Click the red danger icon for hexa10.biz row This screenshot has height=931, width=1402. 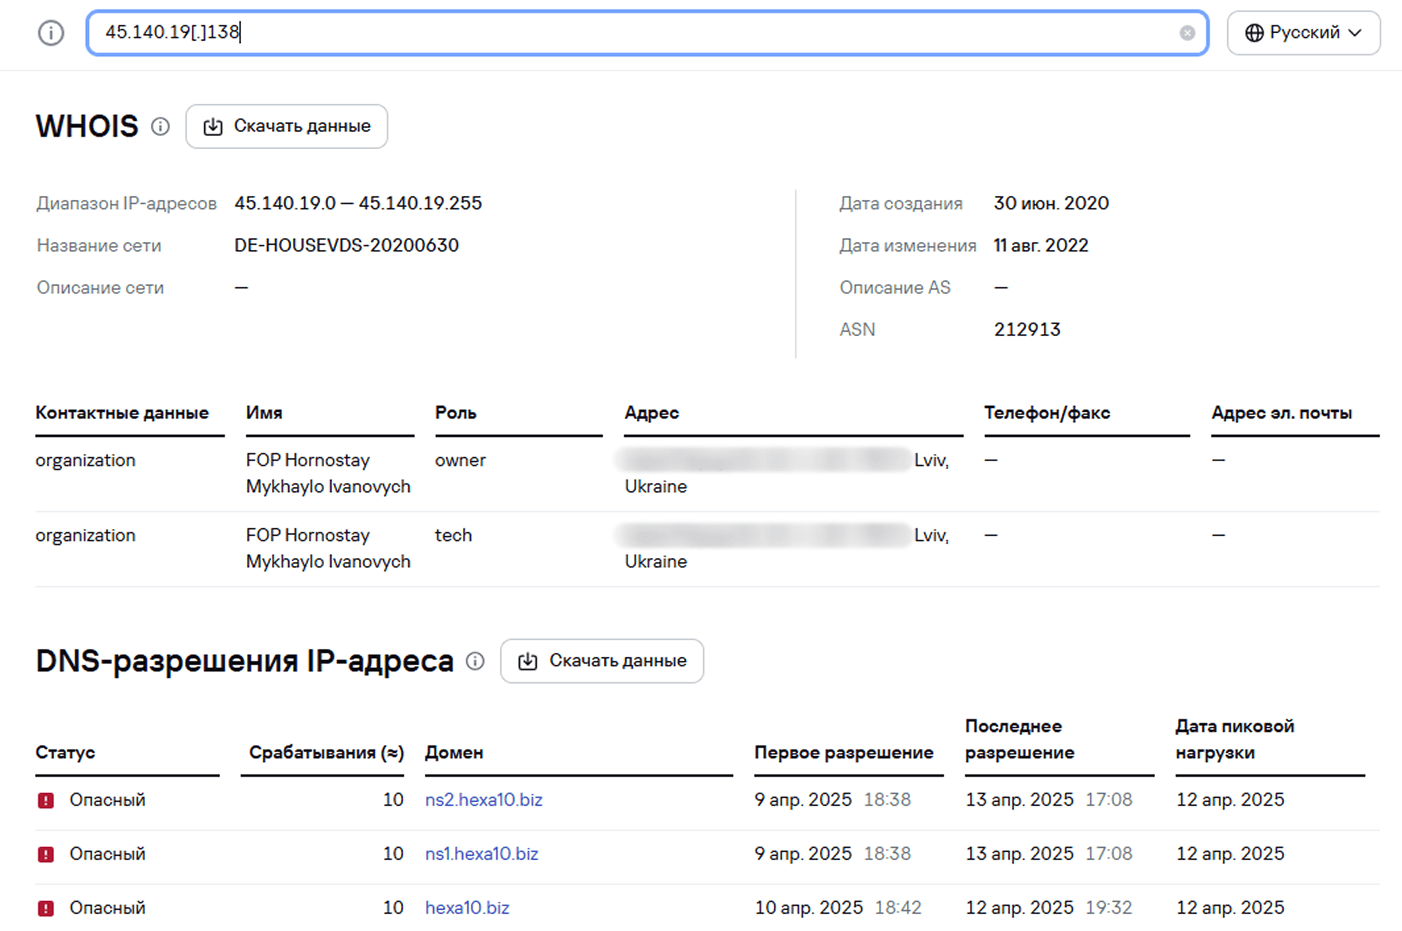click(46, 908)
